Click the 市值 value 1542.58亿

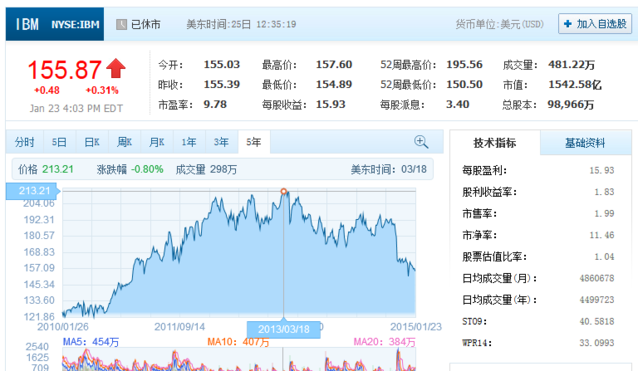[x=575, y=84]
